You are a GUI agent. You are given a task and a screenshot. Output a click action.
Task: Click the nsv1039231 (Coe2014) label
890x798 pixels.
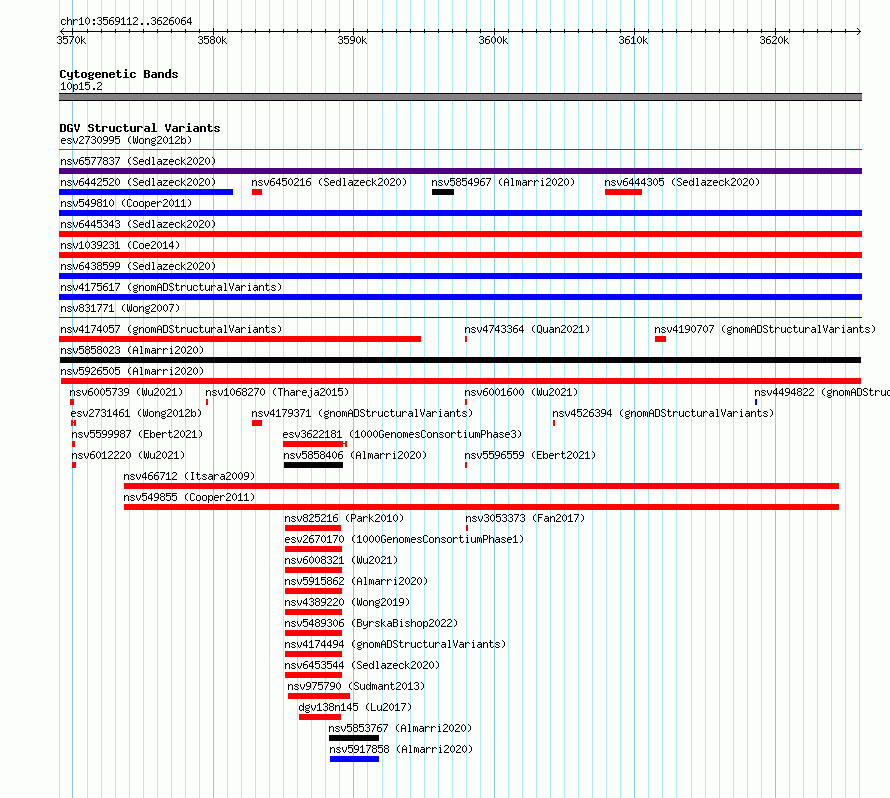point(120,245)
